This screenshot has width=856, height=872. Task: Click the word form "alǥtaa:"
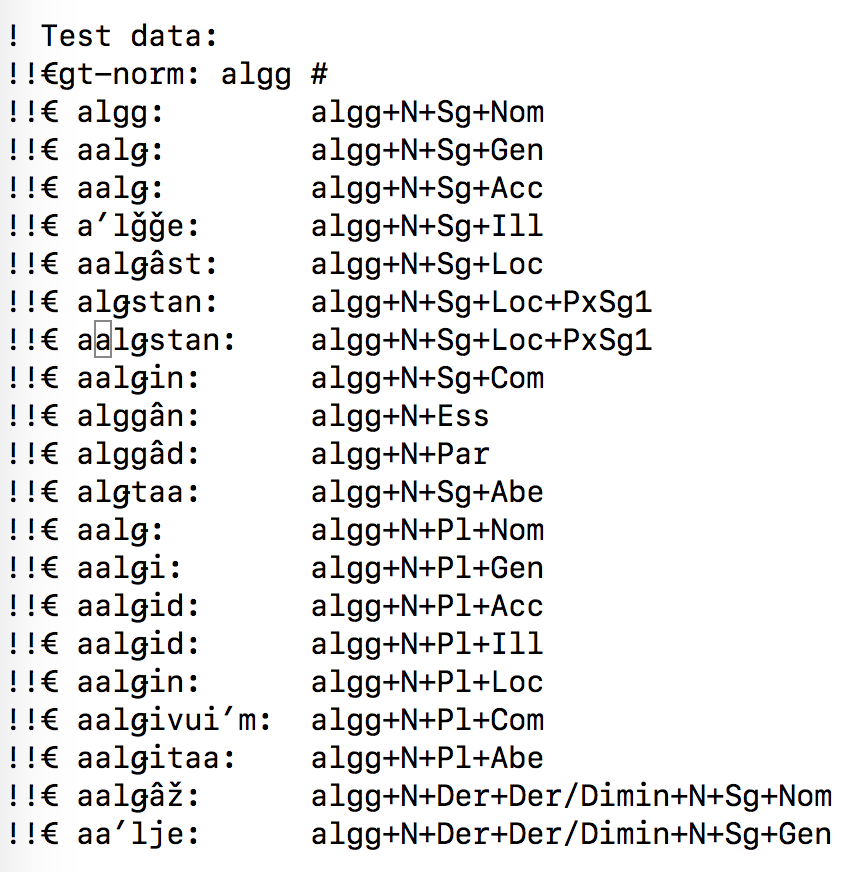(x=137, y=492)
